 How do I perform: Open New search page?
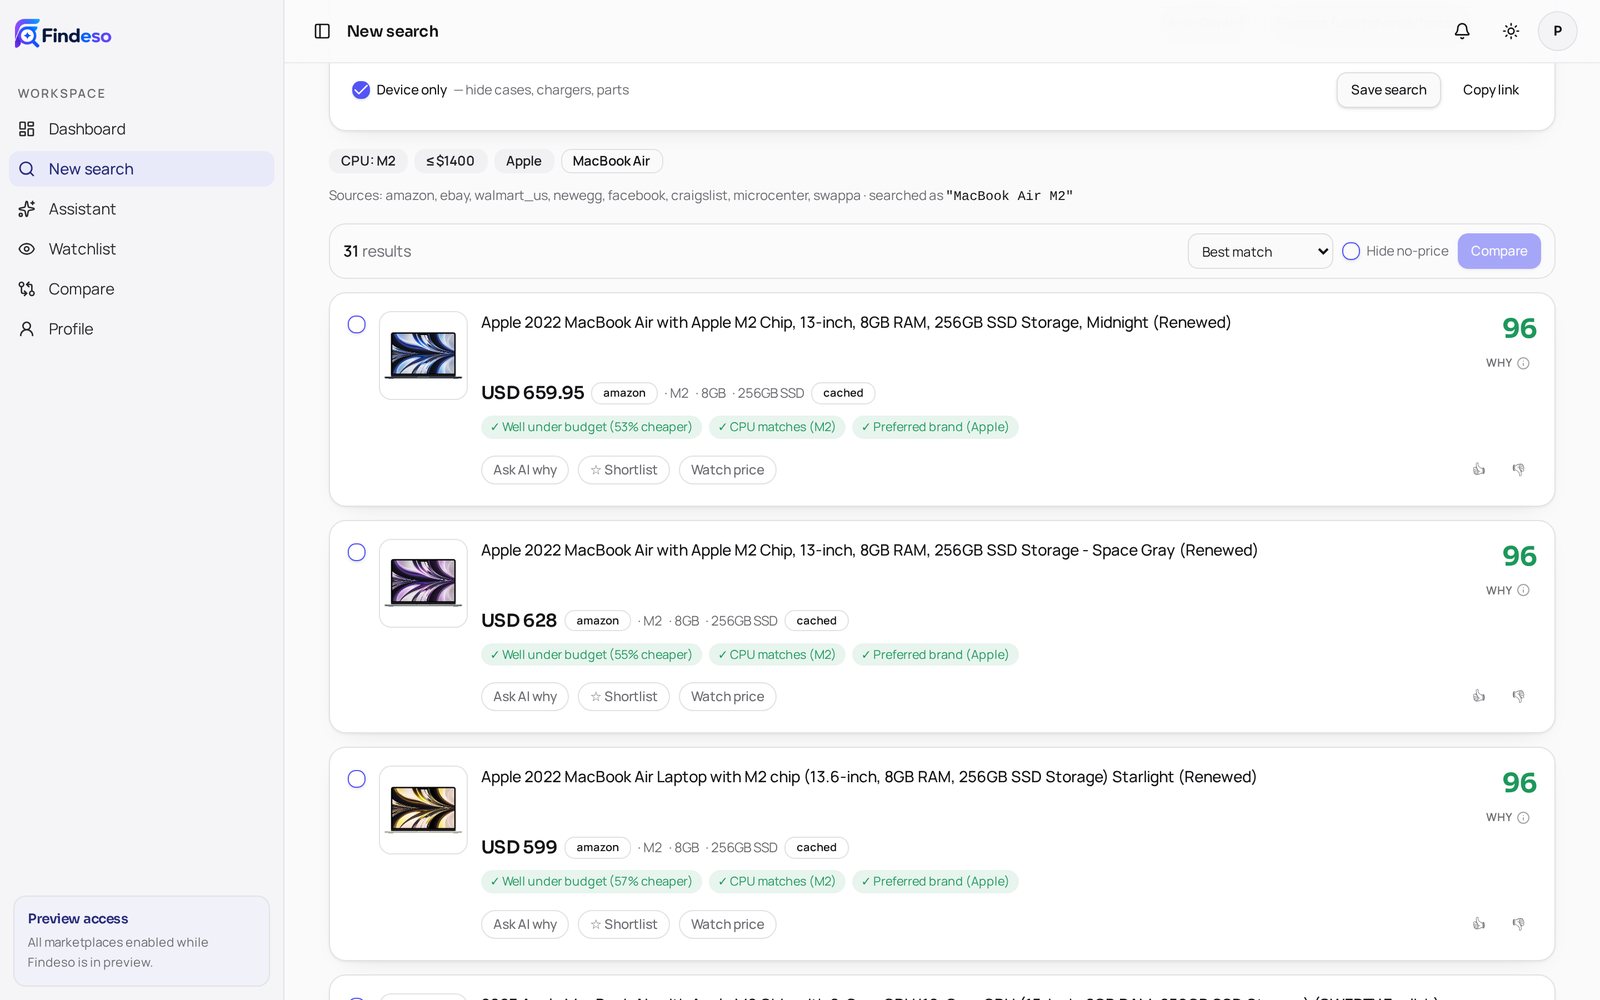(x=141, y=169)
